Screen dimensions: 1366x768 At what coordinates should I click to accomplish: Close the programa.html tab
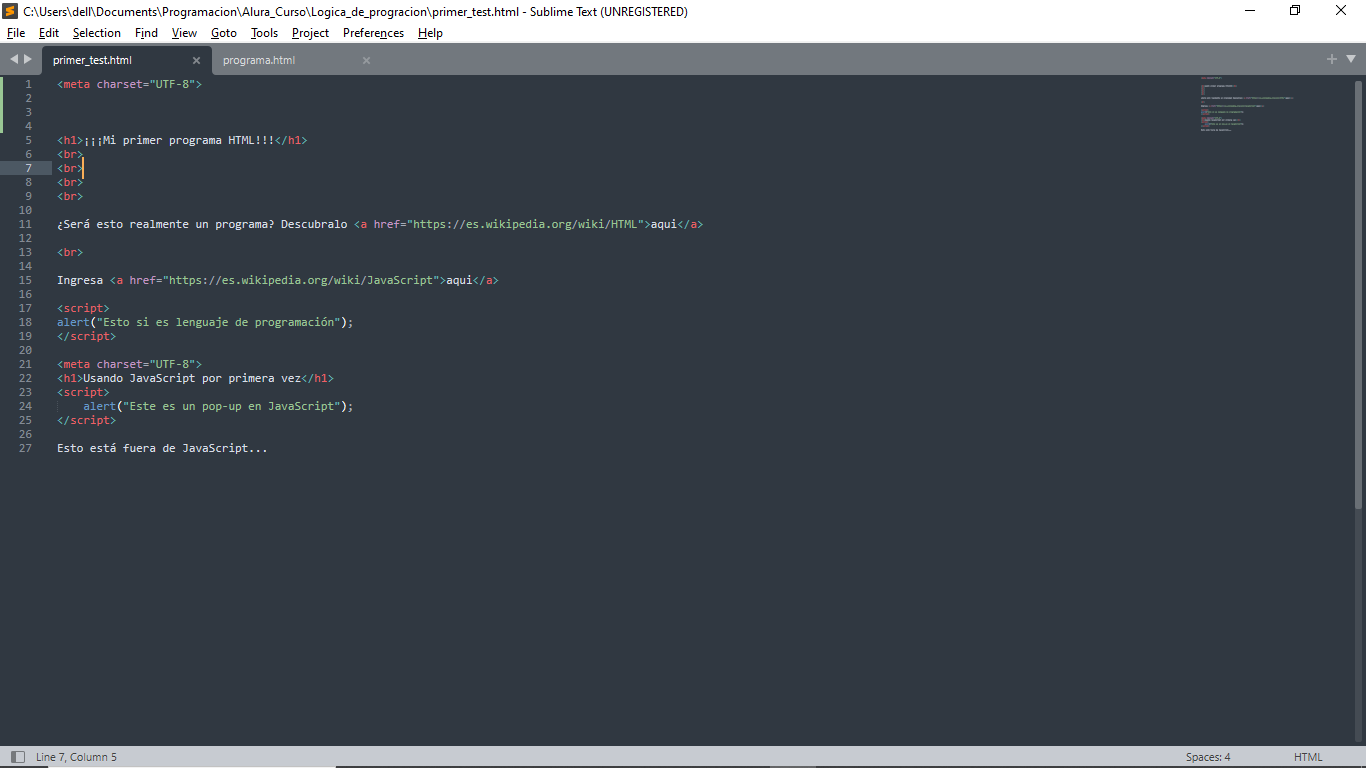coord(366,60)
